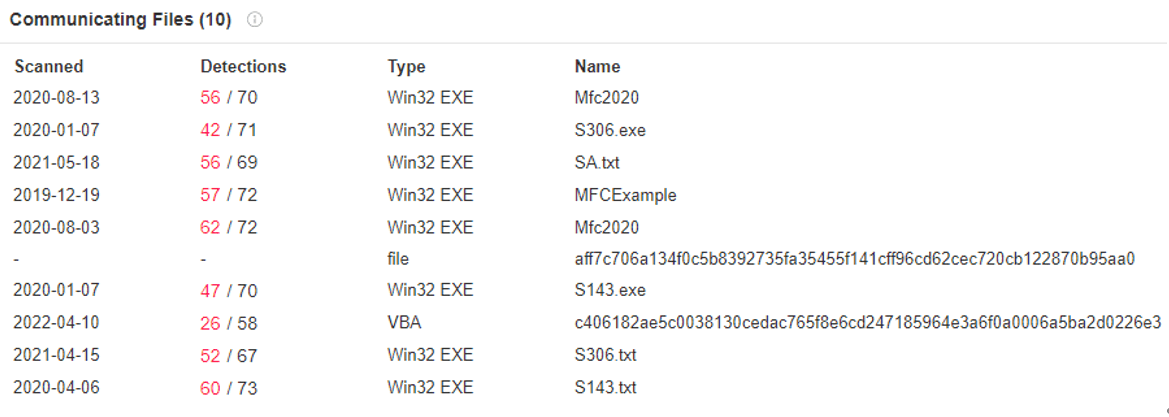The height and width of the screenshot is (417, 1169).
Task: Click the Type column header
Action: [406, 66]
